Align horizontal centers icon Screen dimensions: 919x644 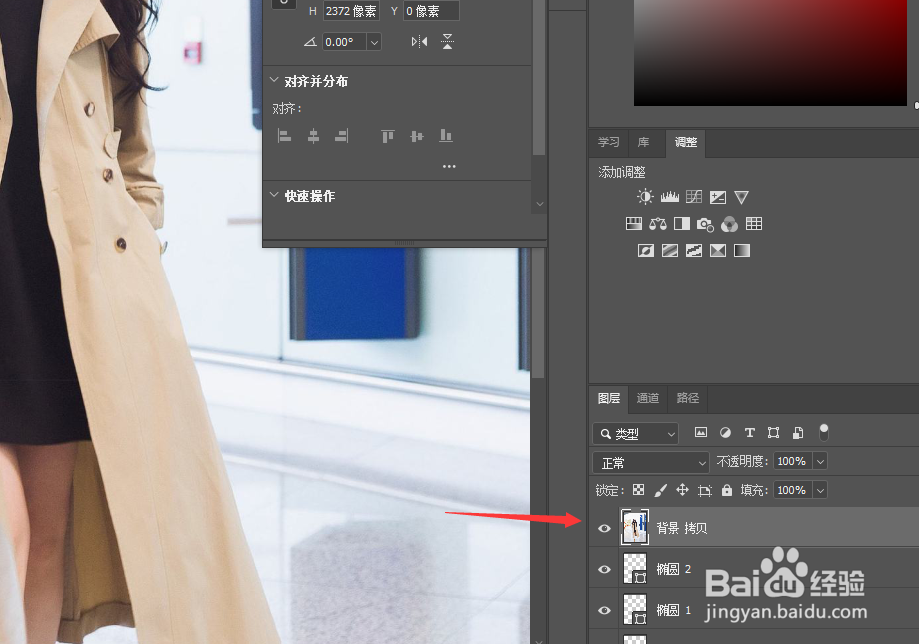[314, 136]
